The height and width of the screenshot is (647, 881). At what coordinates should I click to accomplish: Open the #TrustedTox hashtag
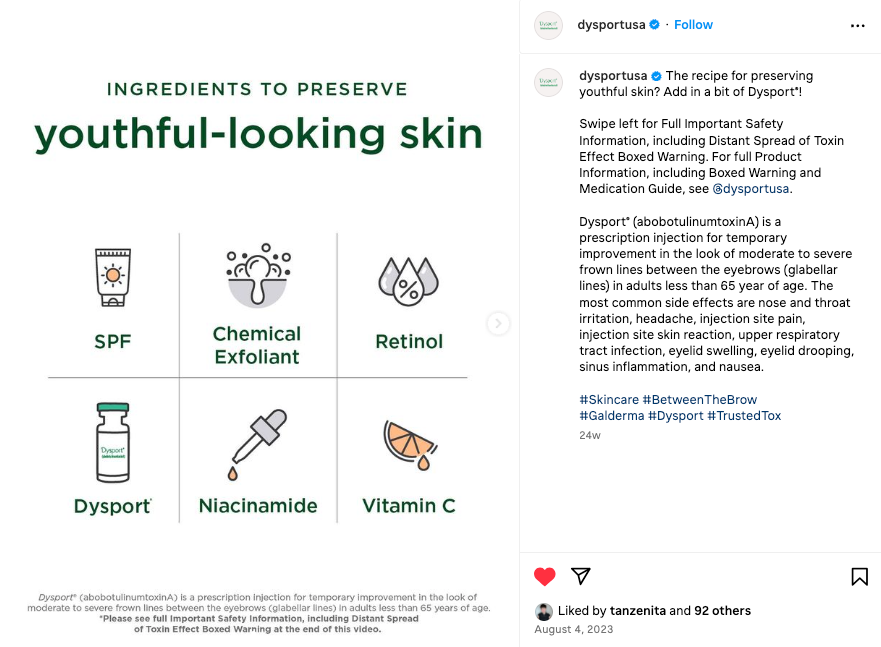pyautogui.click(x=744, y=416)
